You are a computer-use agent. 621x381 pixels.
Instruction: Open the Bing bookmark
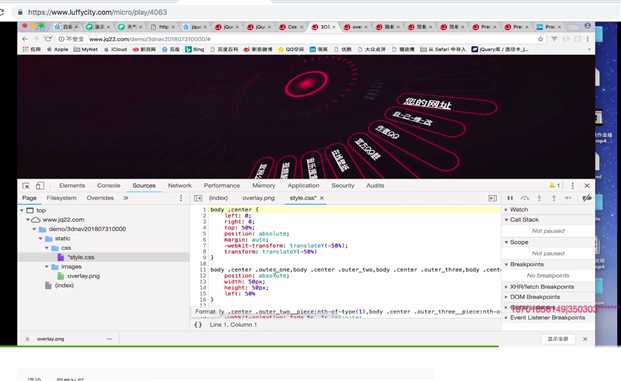click(194, 50)
